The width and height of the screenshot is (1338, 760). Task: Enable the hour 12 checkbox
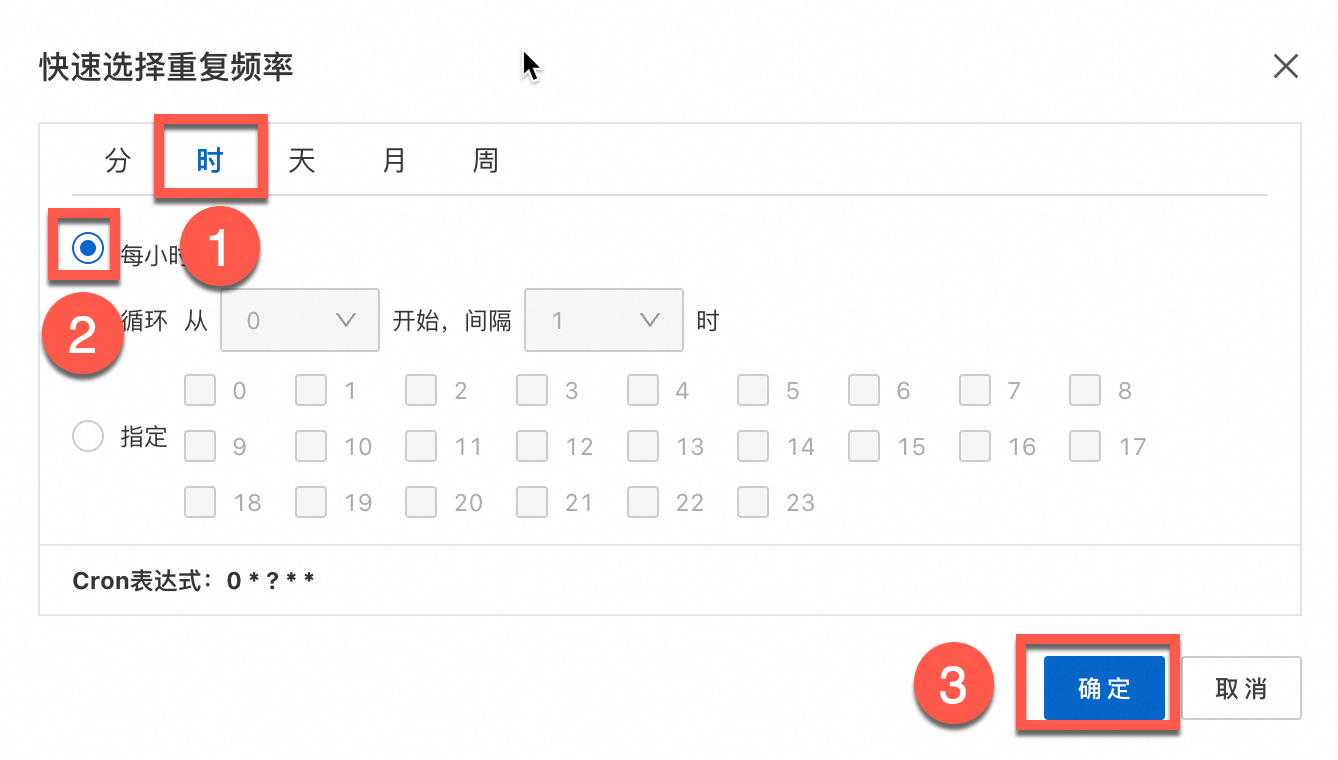pyautogui.click(x=532, y=446)
